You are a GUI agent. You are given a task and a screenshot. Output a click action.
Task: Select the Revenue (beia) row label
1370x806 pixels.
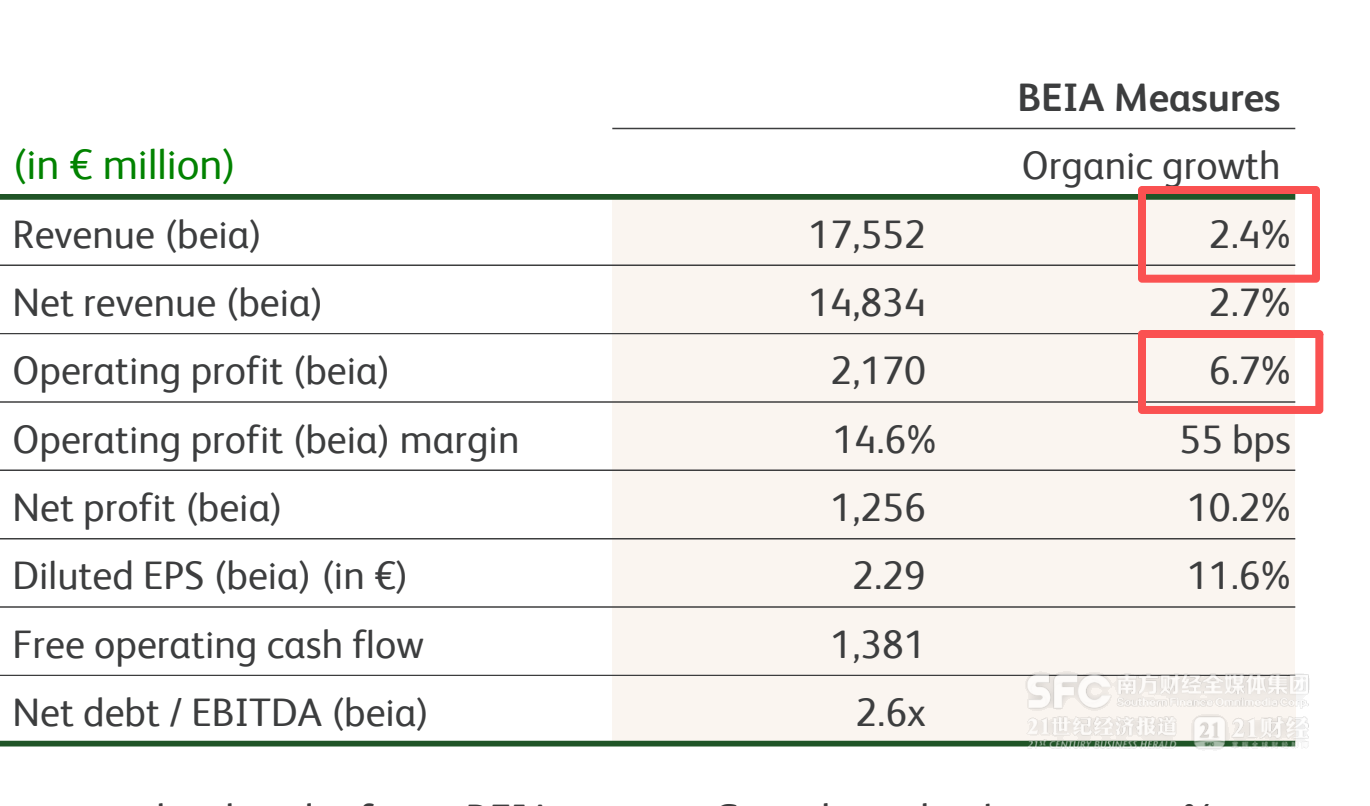click(x=136, y=235)
